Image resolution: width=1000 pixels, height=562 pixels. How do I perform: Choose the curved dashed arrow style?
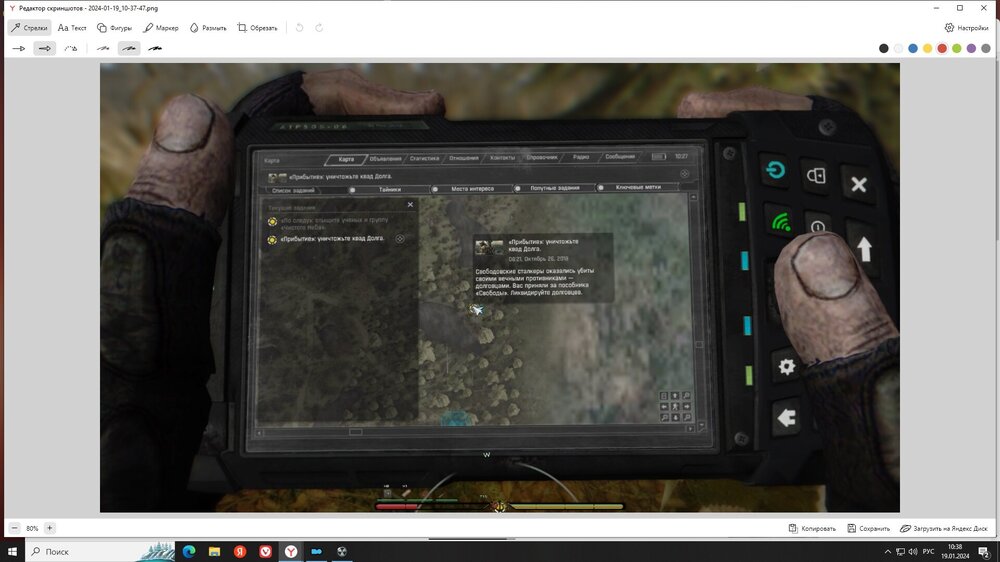tap(71, 48)
